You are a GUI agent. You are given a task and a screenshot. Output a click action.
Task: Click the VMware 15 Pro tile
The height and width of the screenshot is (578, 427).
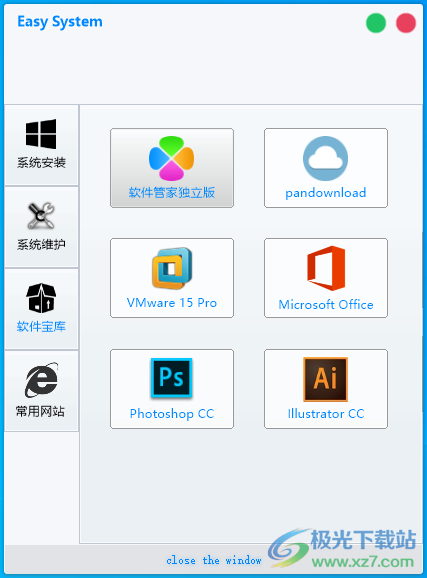[x=172, y=278]
